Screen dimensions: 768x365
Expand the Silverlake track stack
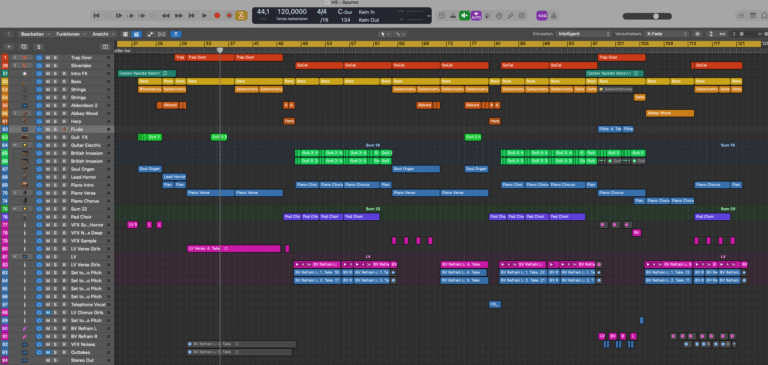(x=15, y=66)
